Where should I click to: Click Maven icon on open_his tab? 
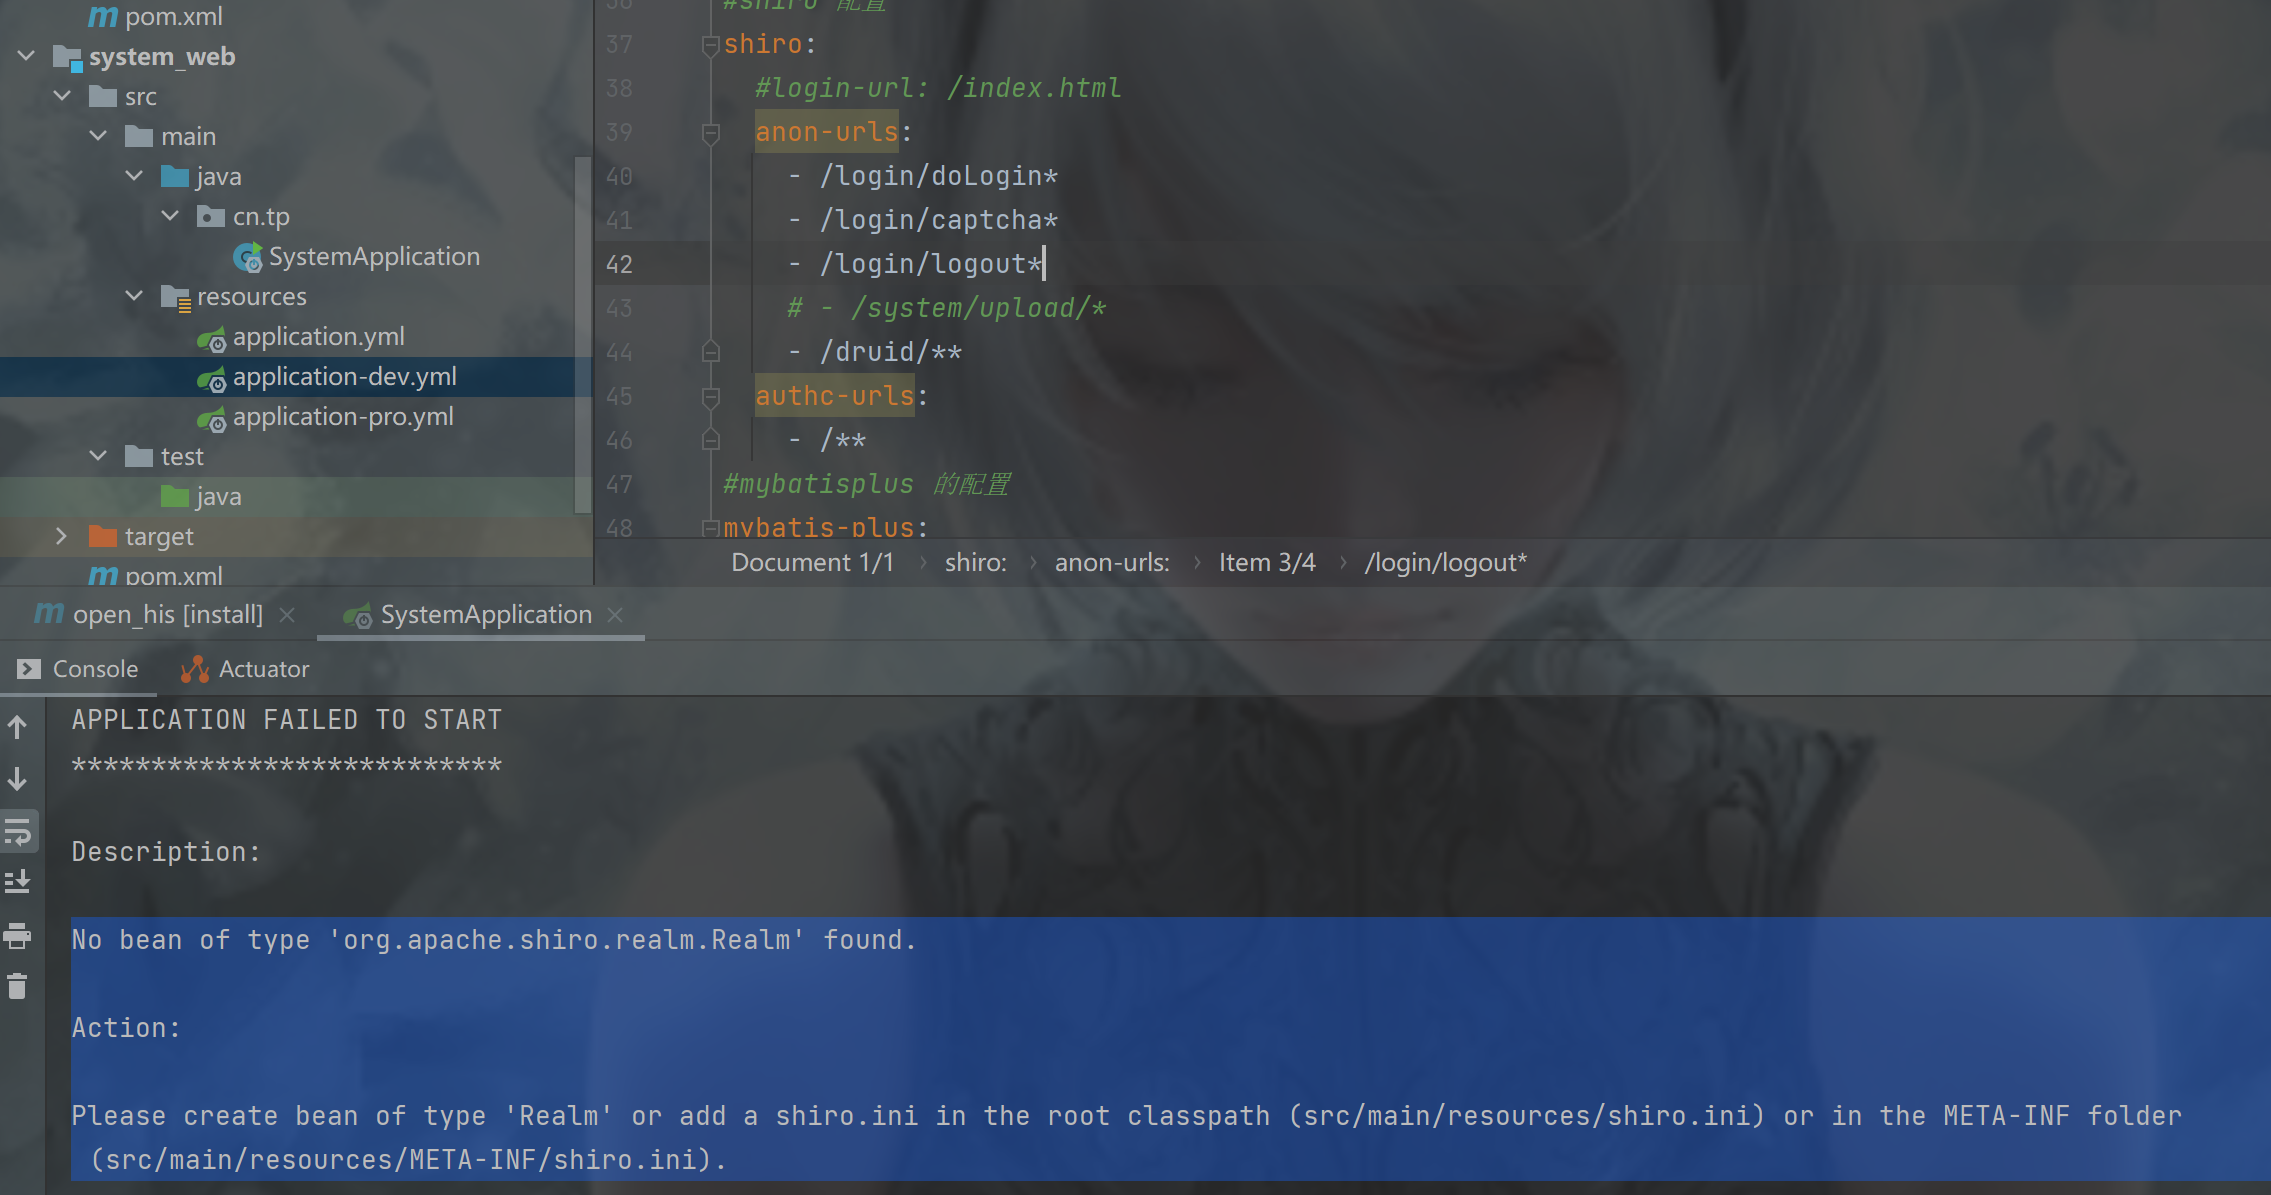pyautogui.click(x=49, y=613)
